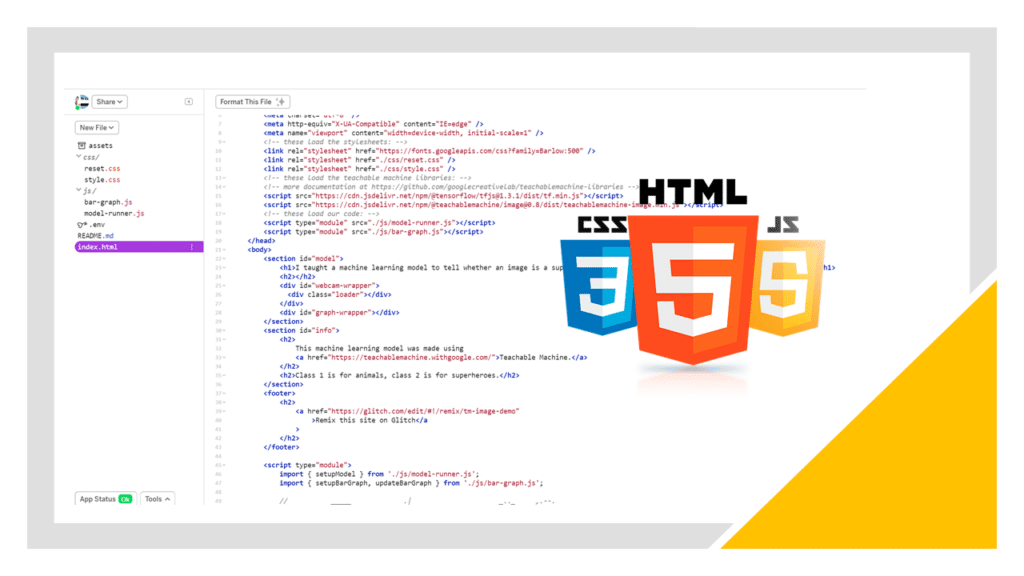Click the Format This File button
Viewport: 1024px width, 576px height.
pyautogui.click(x=248, y=101)
